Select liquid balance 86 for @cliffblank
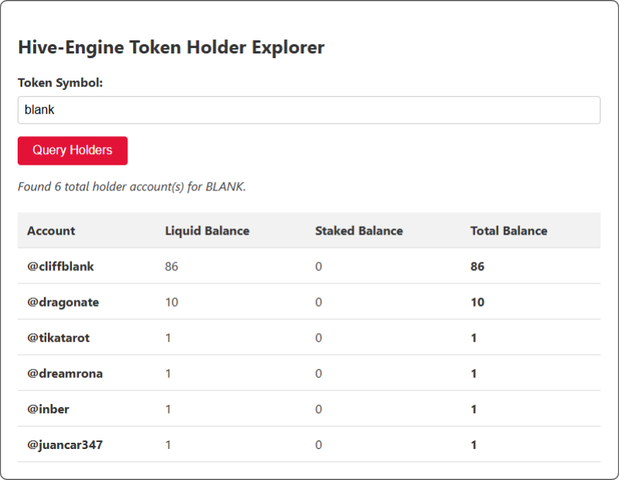Image resolution: width=619 pixels, height=480 pixels. (172, 266)
